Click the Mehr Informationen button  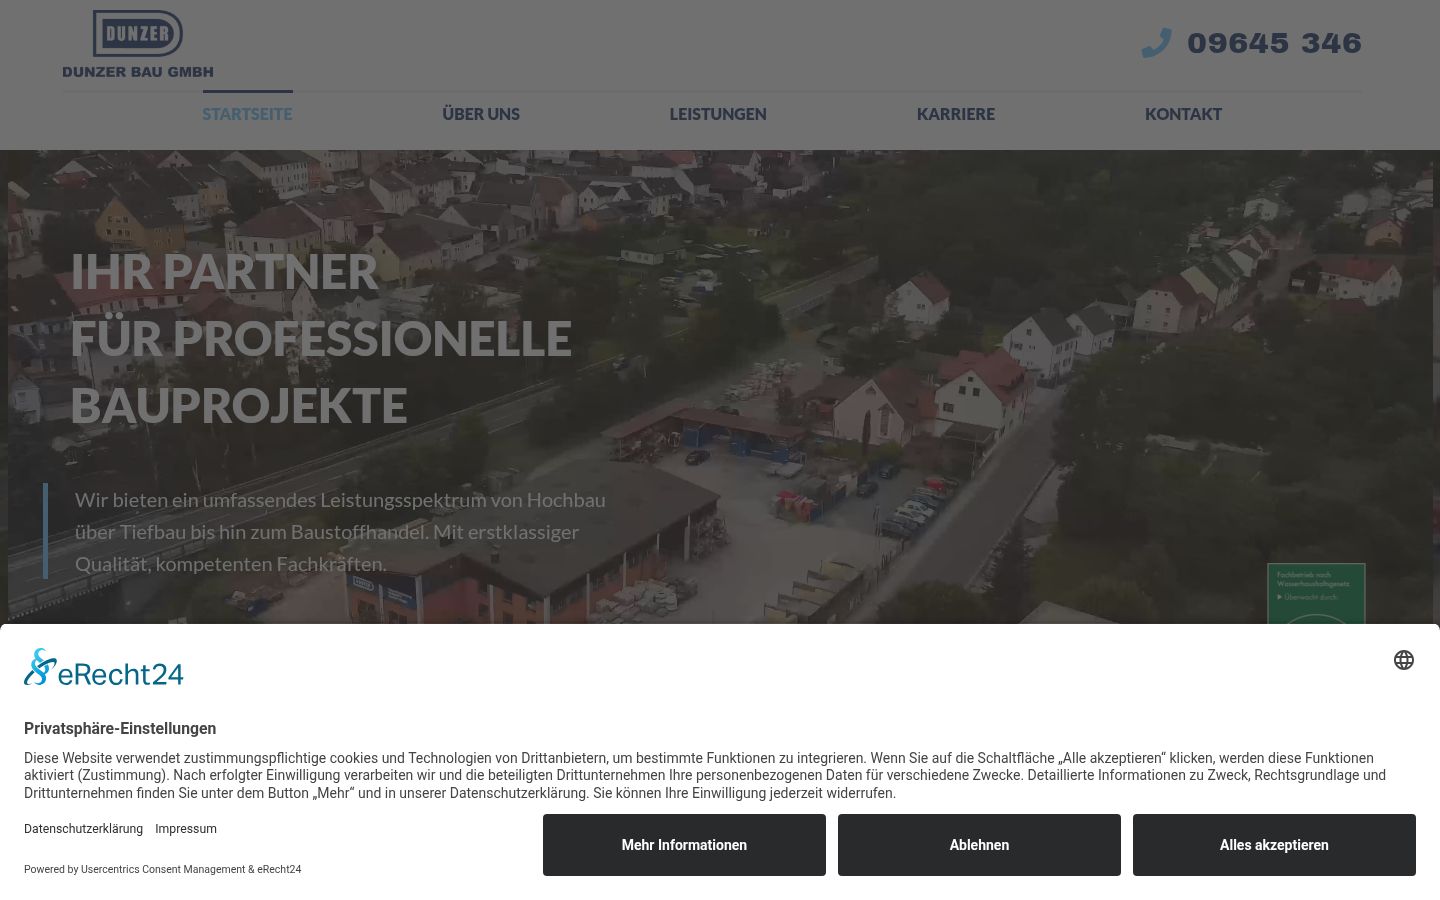click(684, 845)
